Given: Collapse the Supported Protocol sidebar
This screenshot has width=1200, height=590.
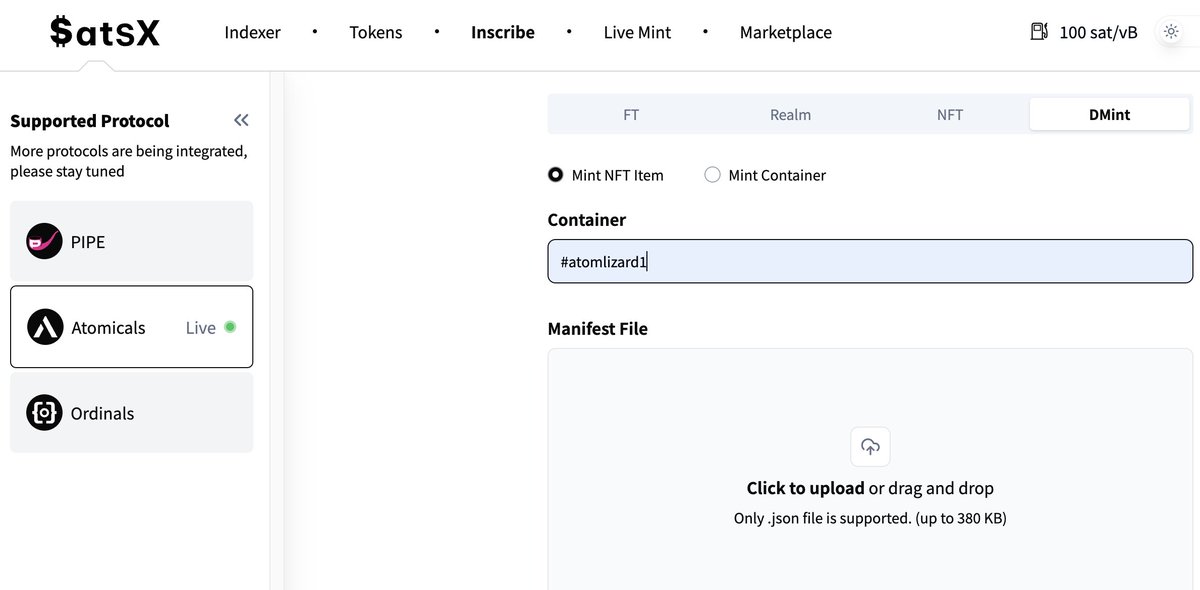Looking at the screenshot, I should (241, 120).
